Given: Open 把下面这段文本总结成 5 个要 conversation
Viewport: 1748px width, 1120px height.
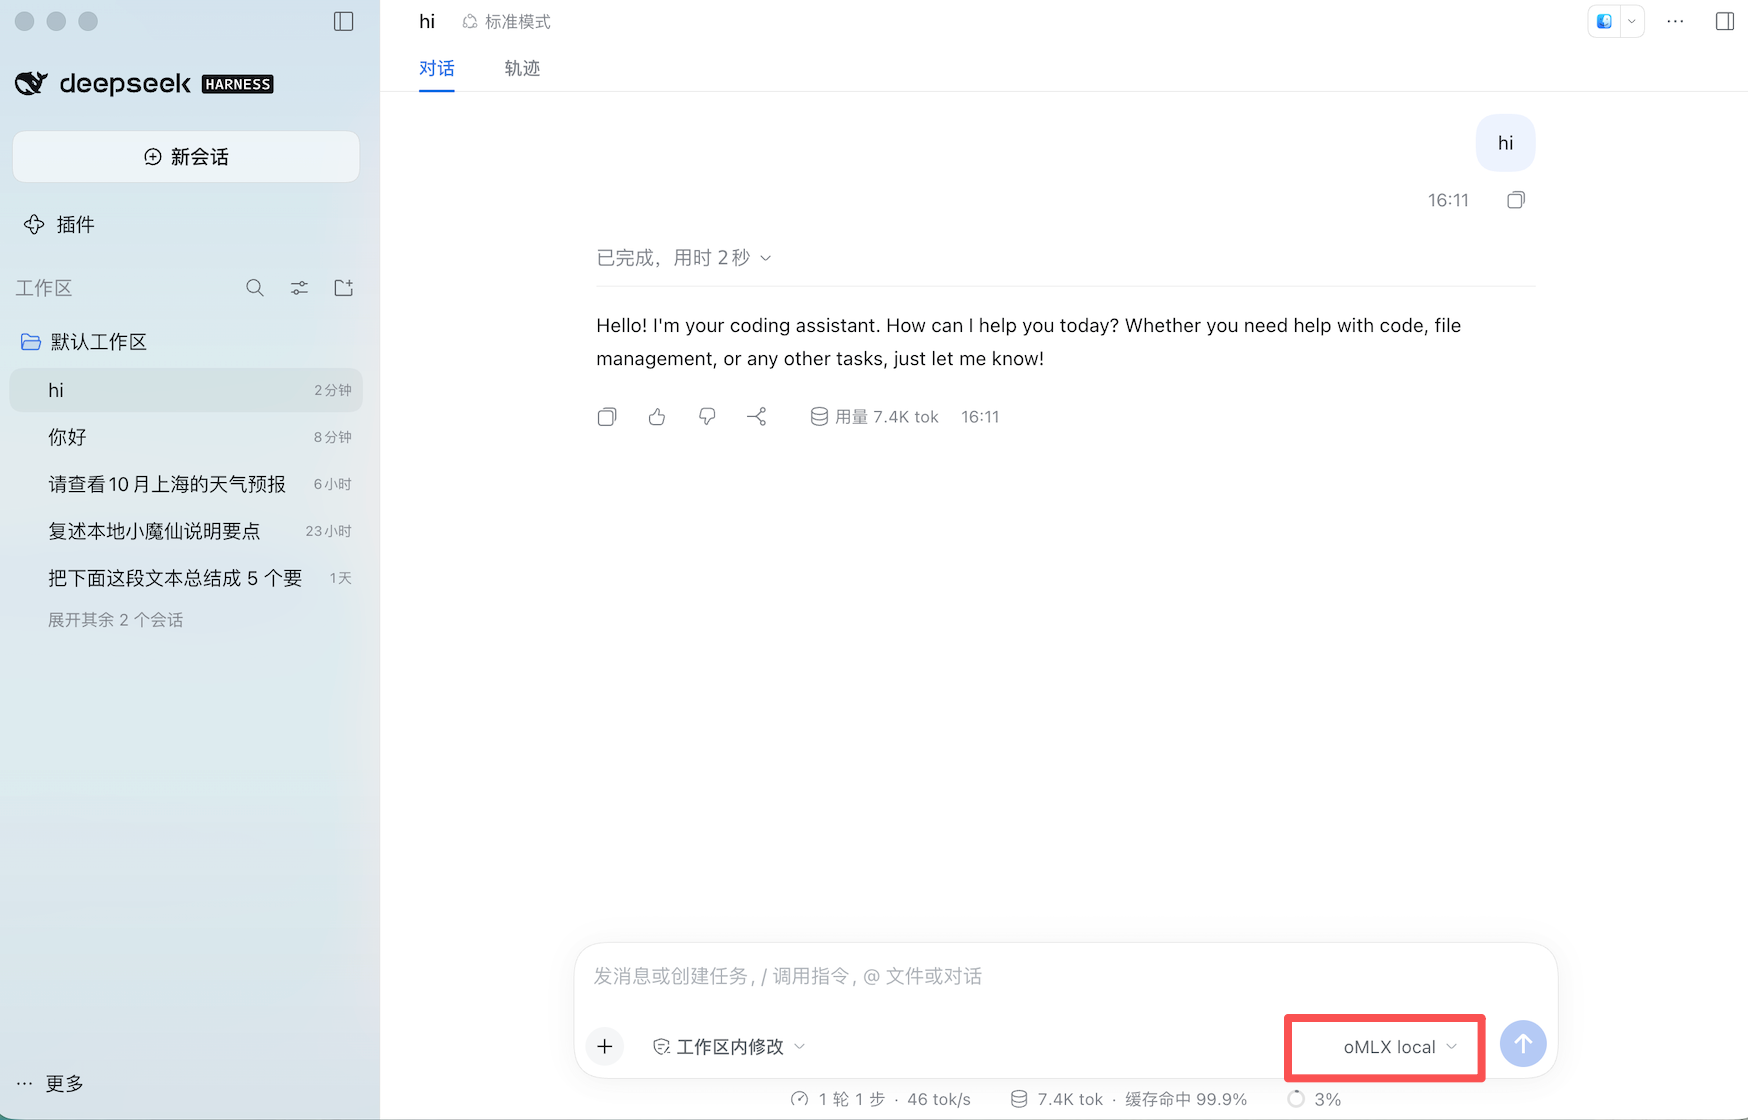Looking at the screenshot, I should coord(186,578).
